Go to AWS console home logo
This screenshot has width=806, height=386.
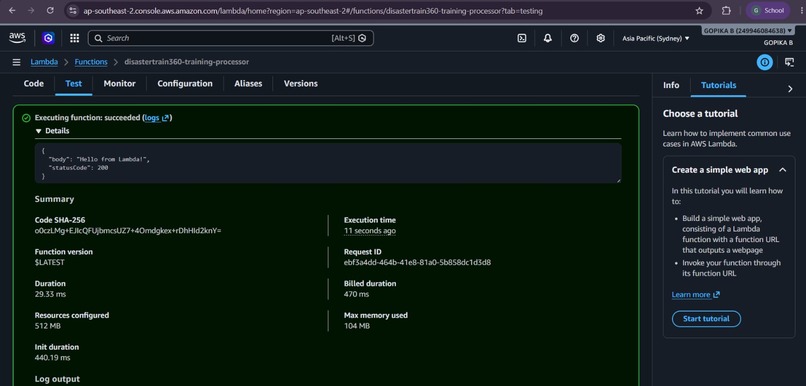click(17, 38)
